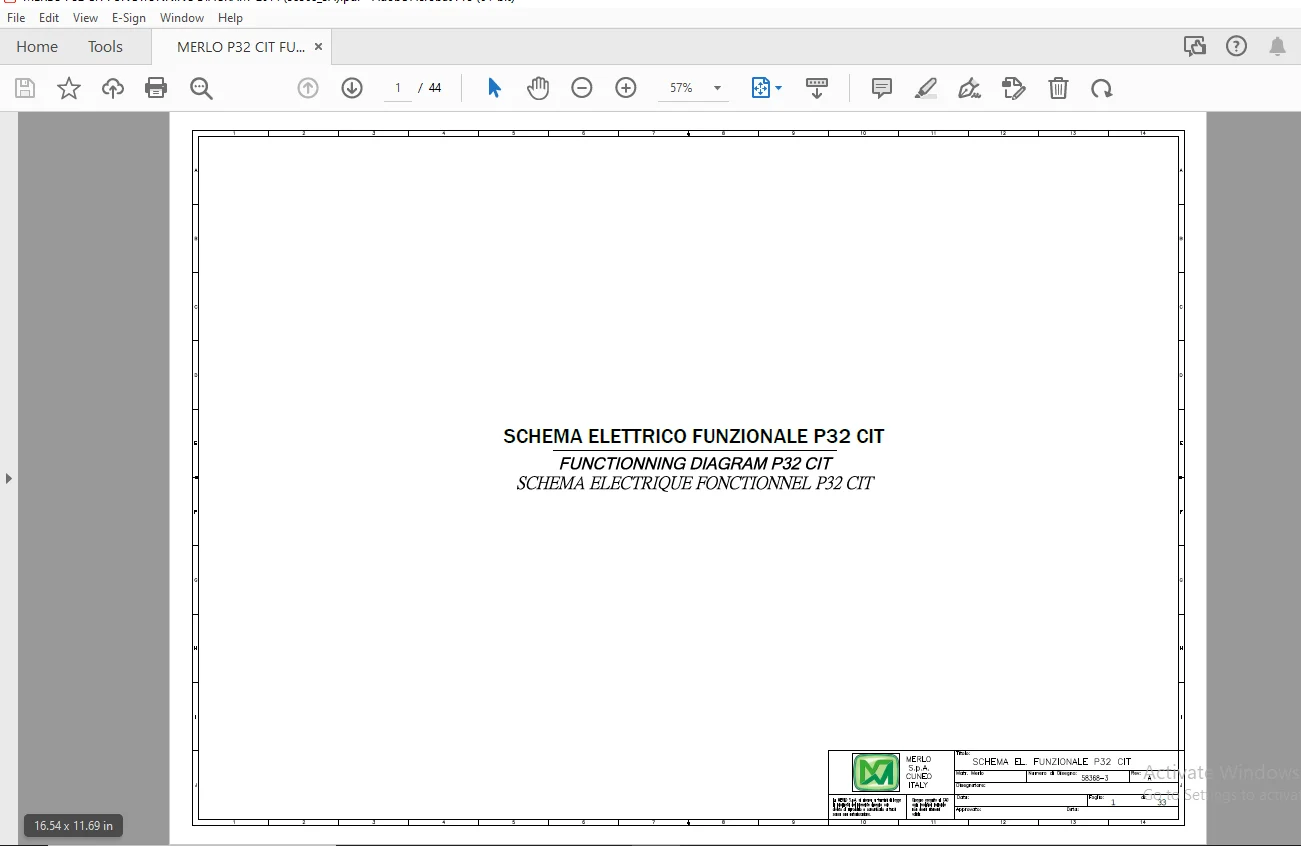Open the scrolling mode toolbar icon

(x=817, y=88)
